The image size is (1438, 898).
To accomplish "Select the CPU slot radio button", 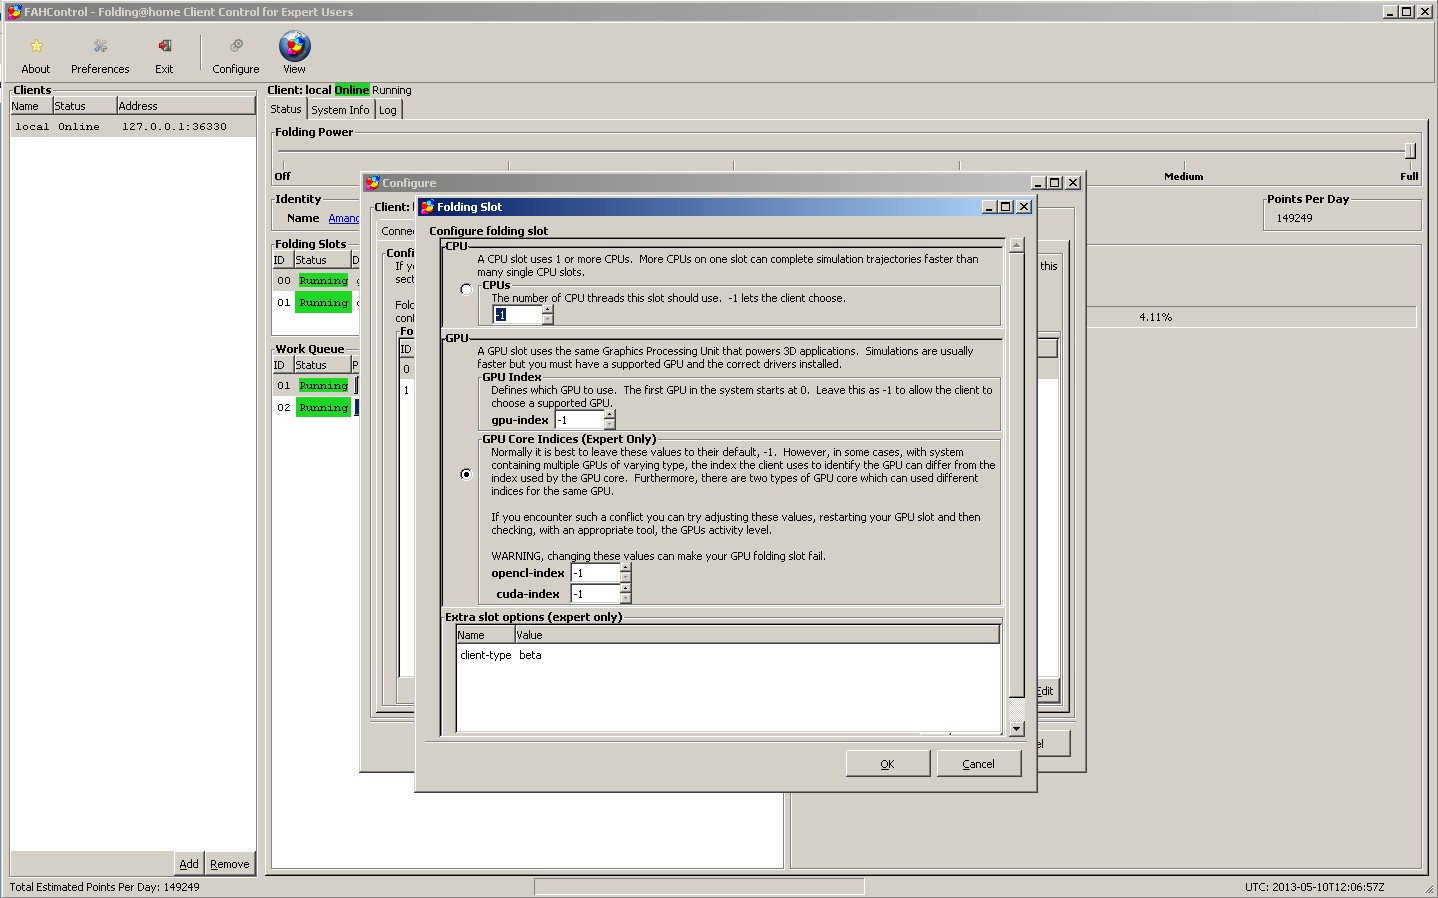I will [466, 289].
